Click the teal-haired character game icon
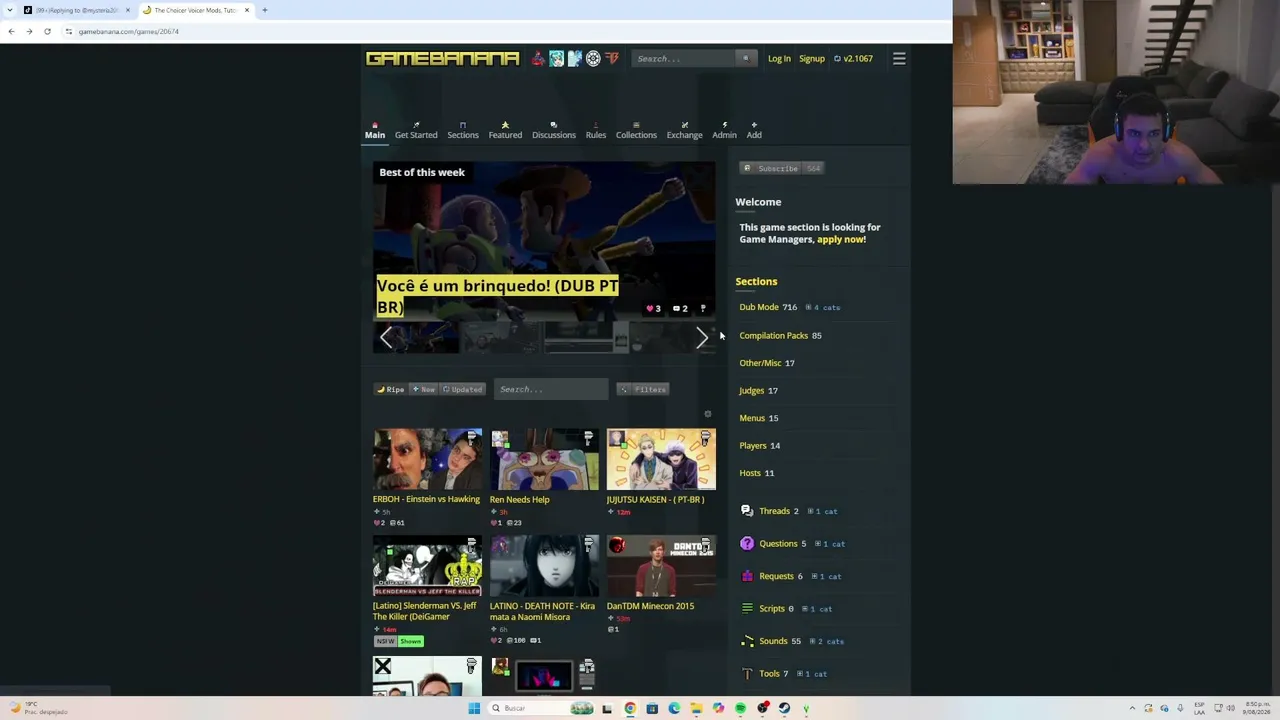The image size is (1280, 720). click(556, 59)
